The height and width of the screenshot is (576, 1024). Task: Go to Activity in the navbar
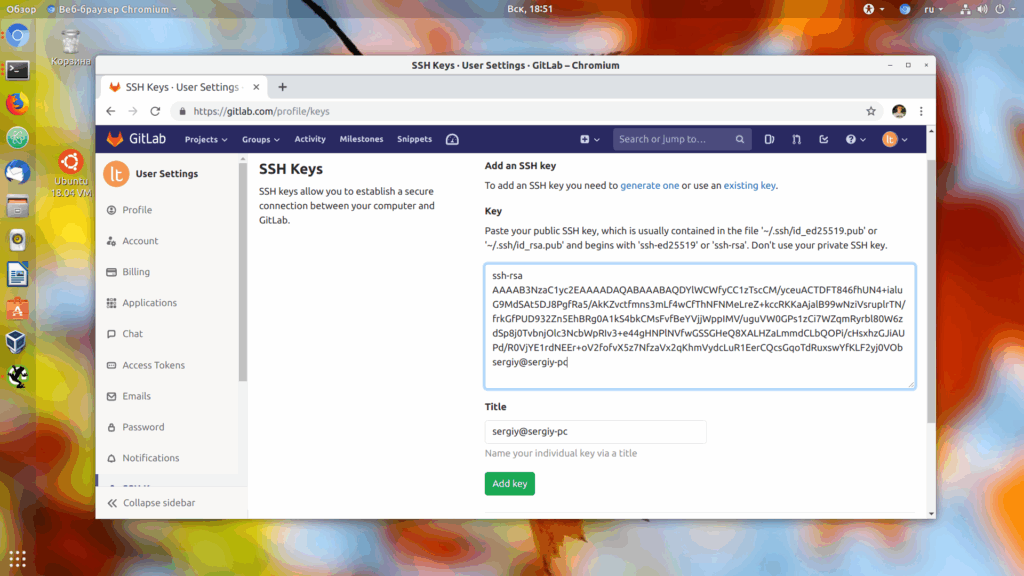click(x=310, y=139)
